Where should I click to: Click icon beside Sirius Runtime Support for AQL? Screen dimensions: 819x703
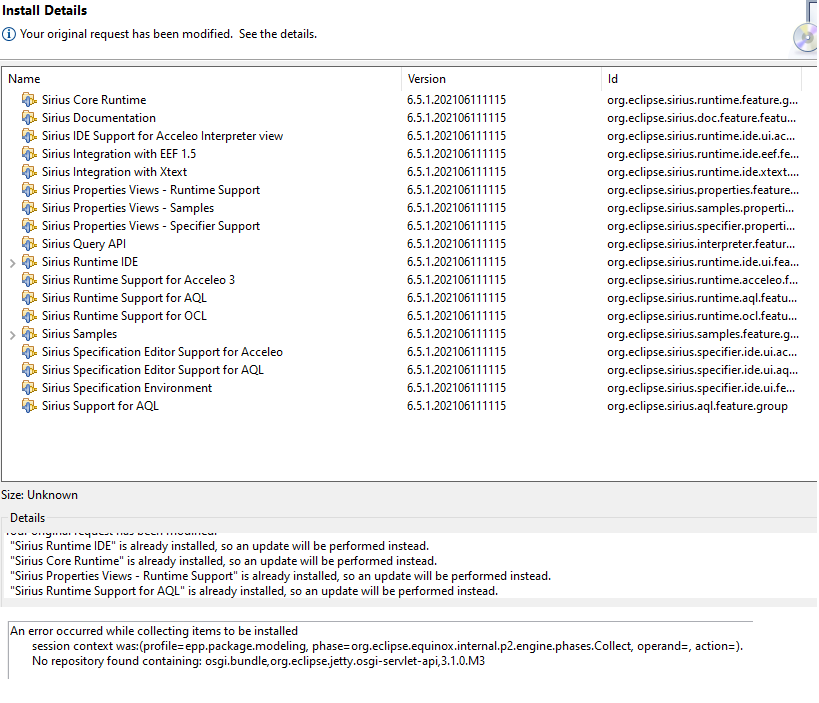click(29, 298)
